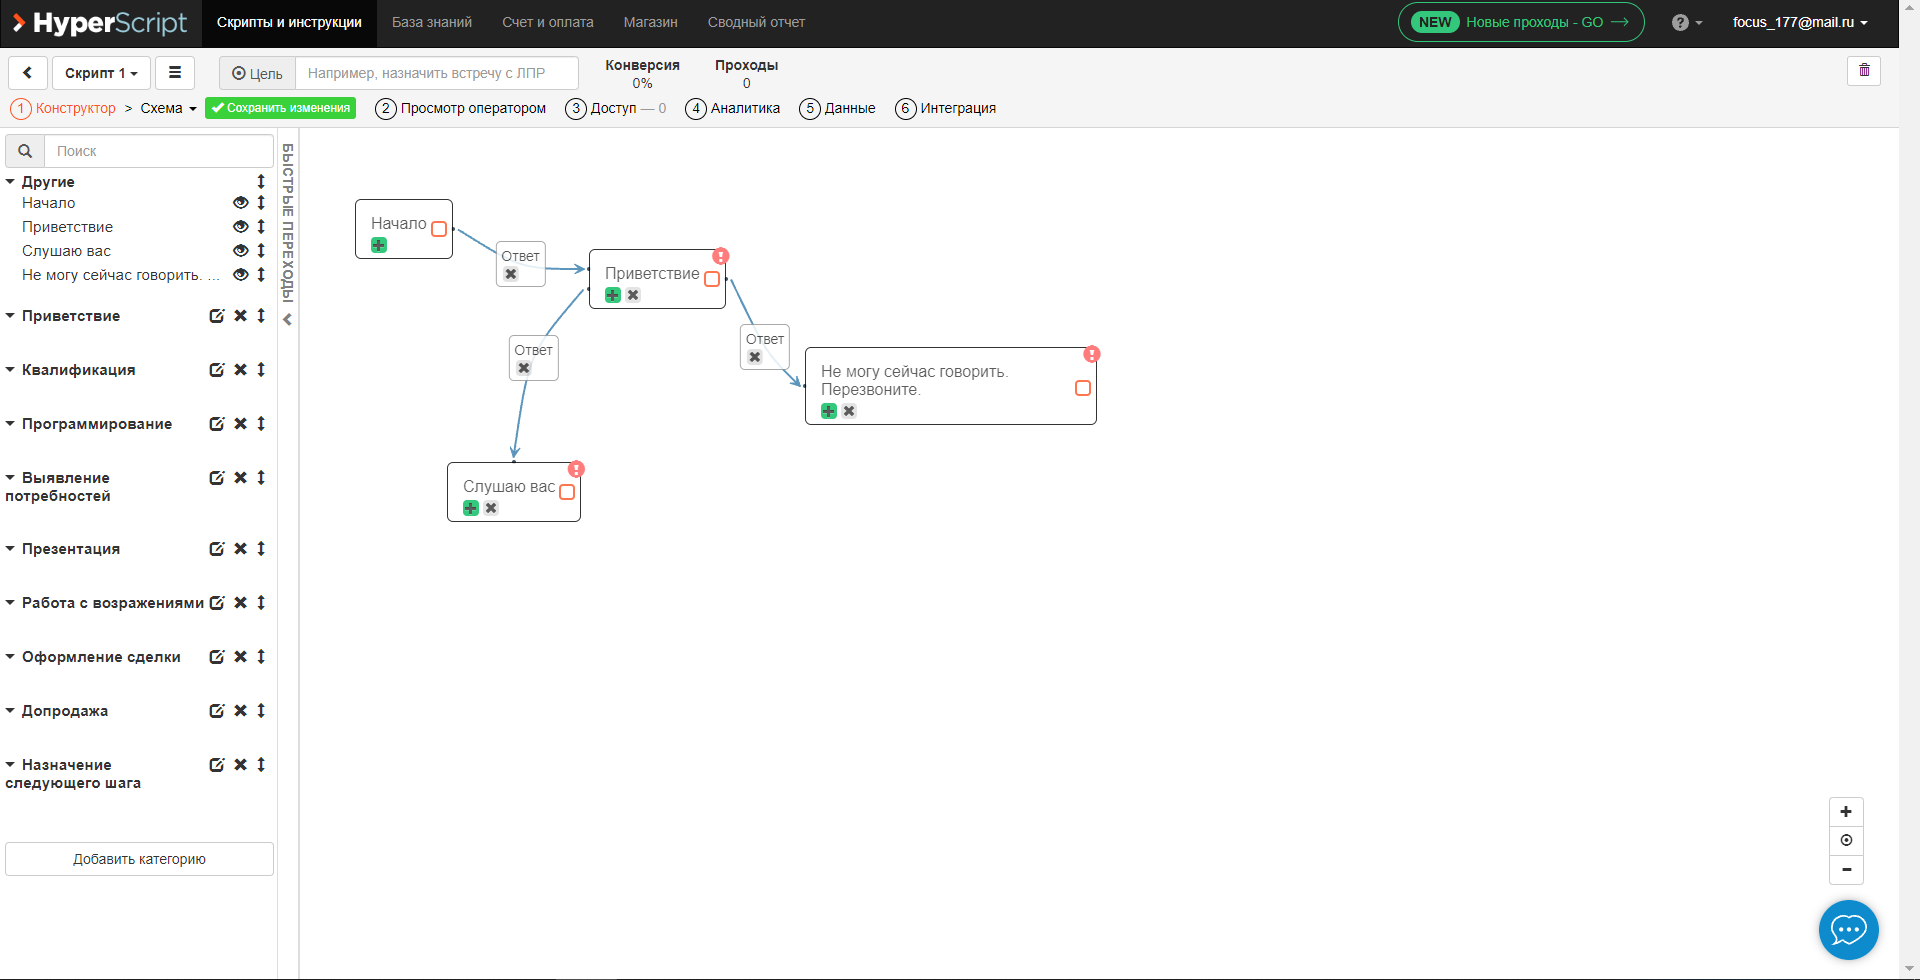Click the back arrow button
The width and height of the screenshot is (1920, 980).
(x=28, y=73)
